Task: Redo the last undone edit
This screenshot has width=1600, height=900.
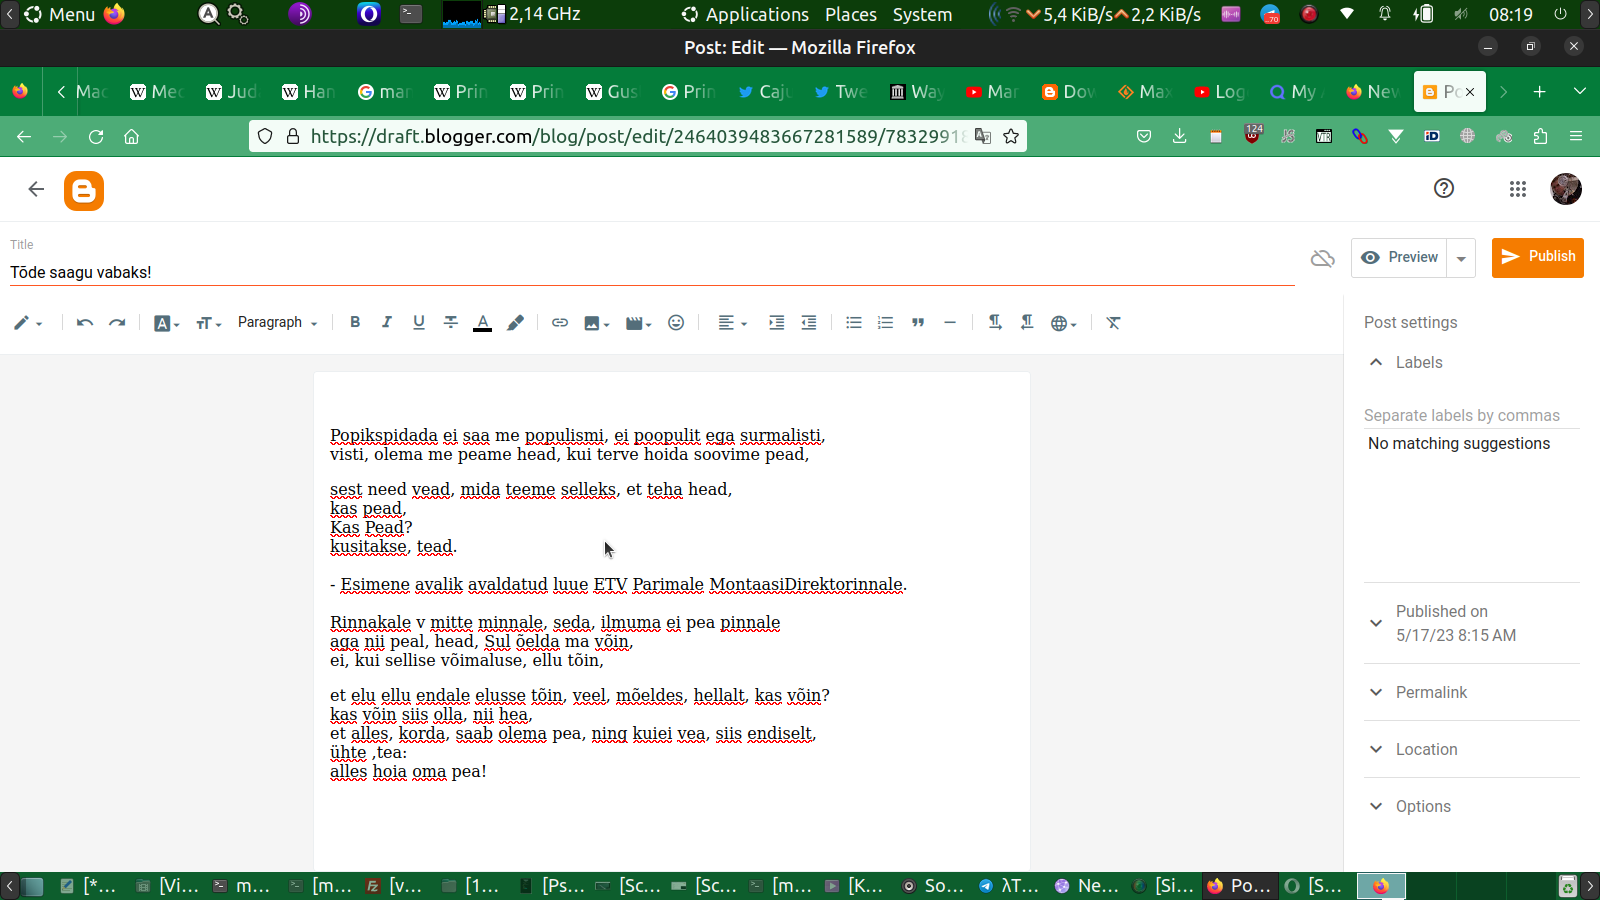Action: (x=117, y=323)
